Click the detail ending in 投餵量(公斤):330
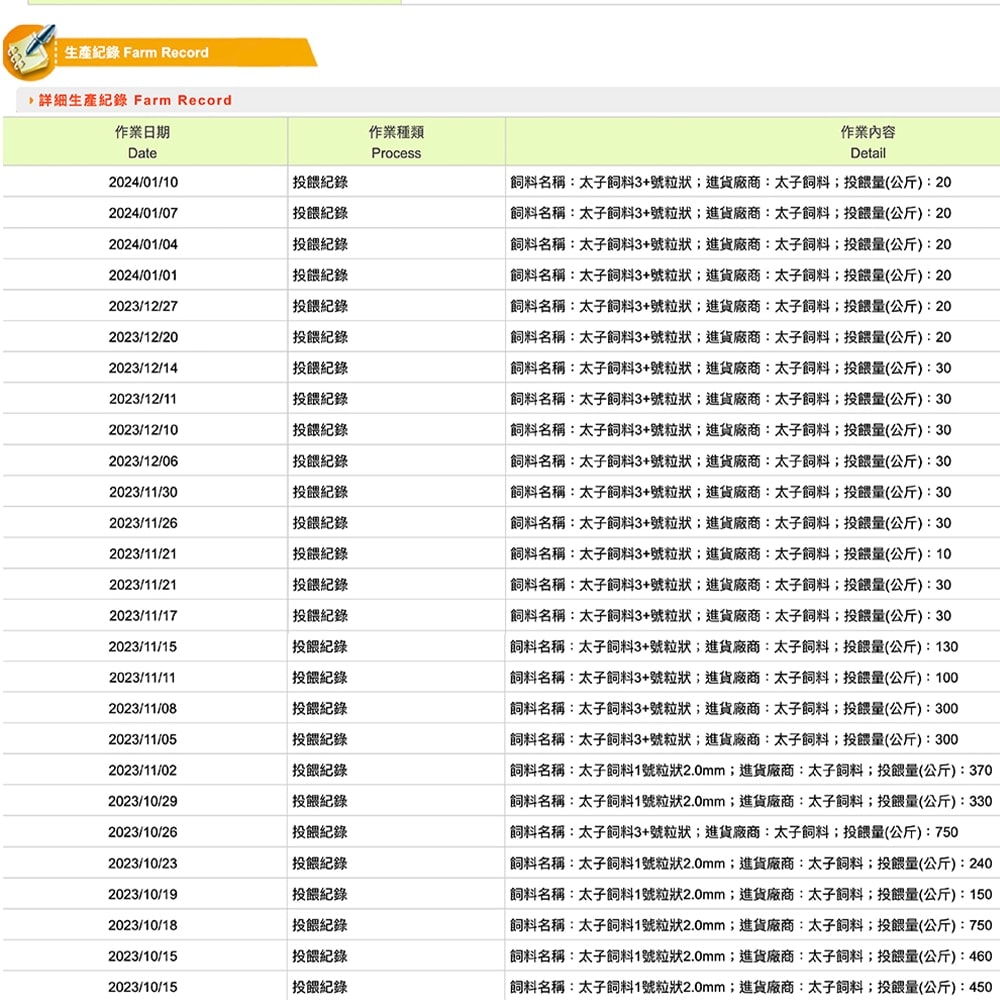Image resolution: width=1000 pixels, height=1000 pixels. 751,802
